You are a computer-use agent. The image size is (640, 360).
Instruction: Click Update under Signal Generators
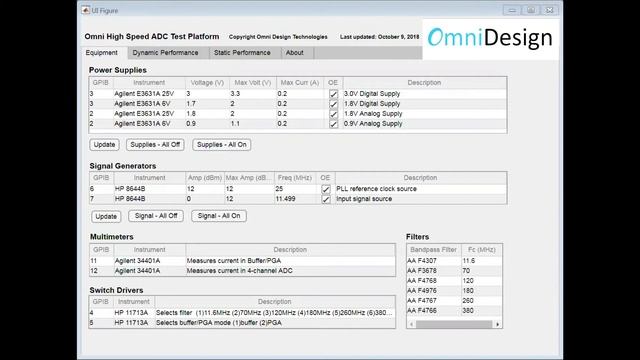pos(106,216)
